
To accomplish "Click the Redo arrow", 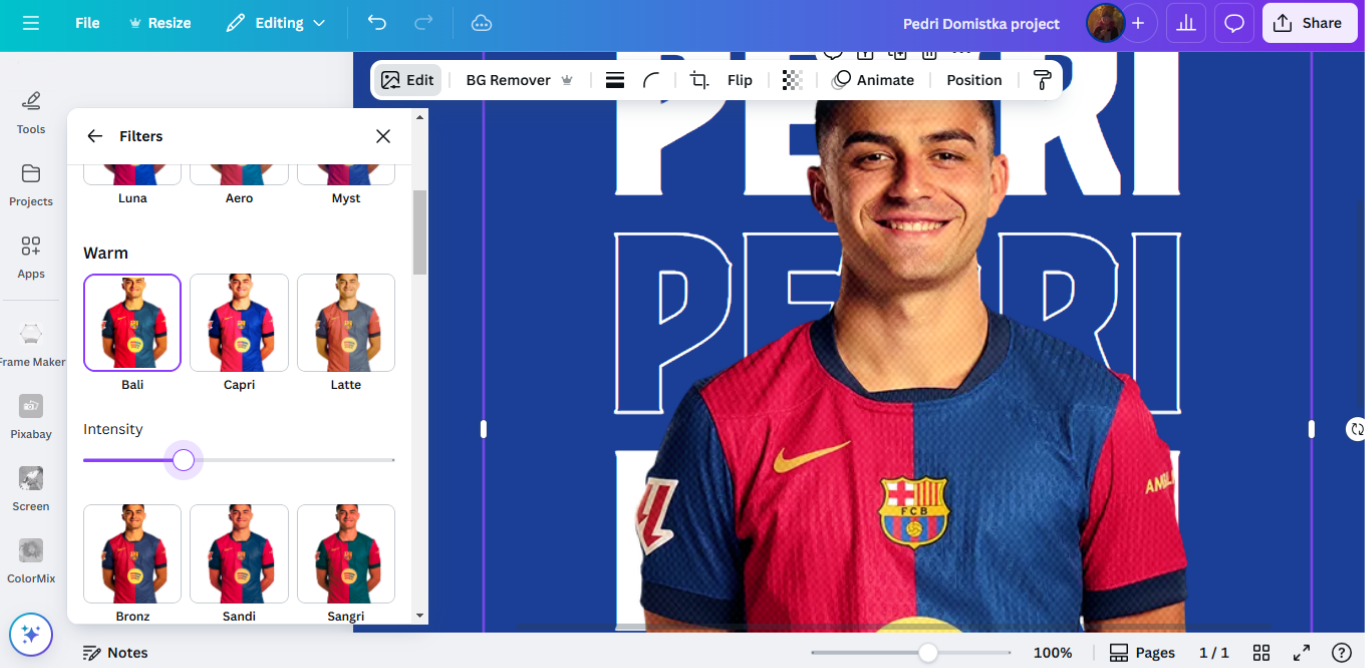I will click(x=423, y=23).
